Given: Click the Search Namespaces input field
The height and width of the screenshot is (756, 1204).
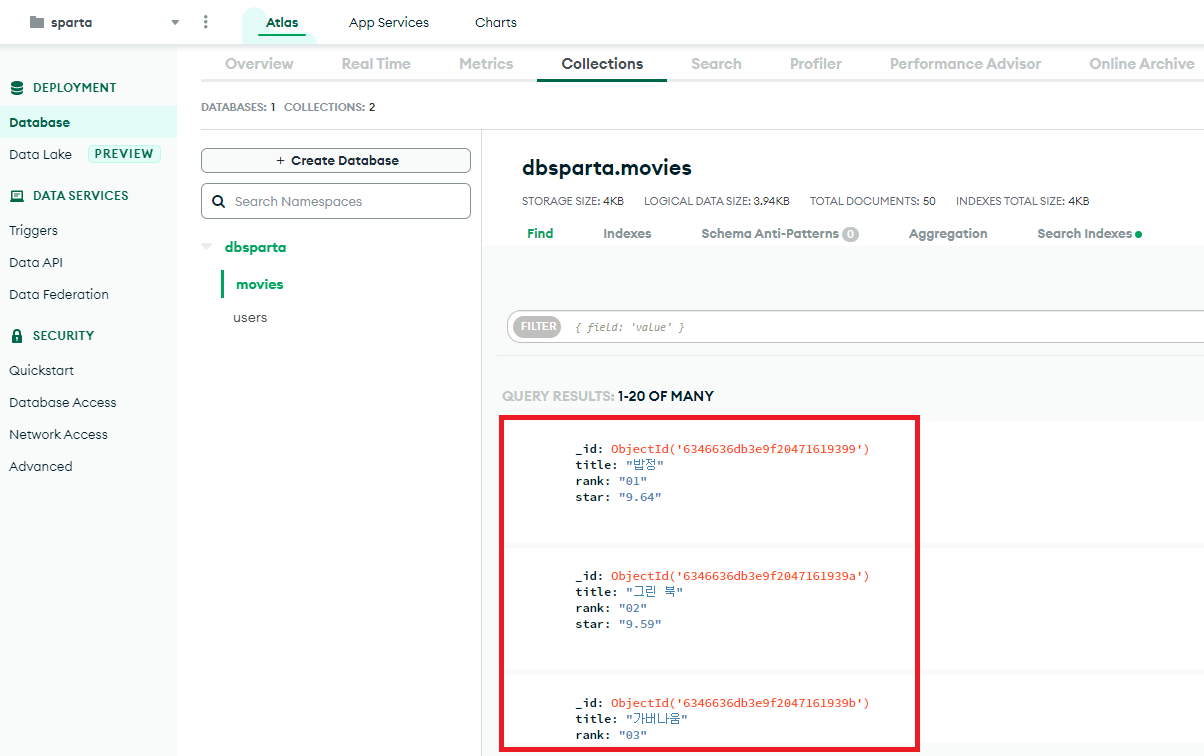Looking at the screenshot, I should 336,201.
